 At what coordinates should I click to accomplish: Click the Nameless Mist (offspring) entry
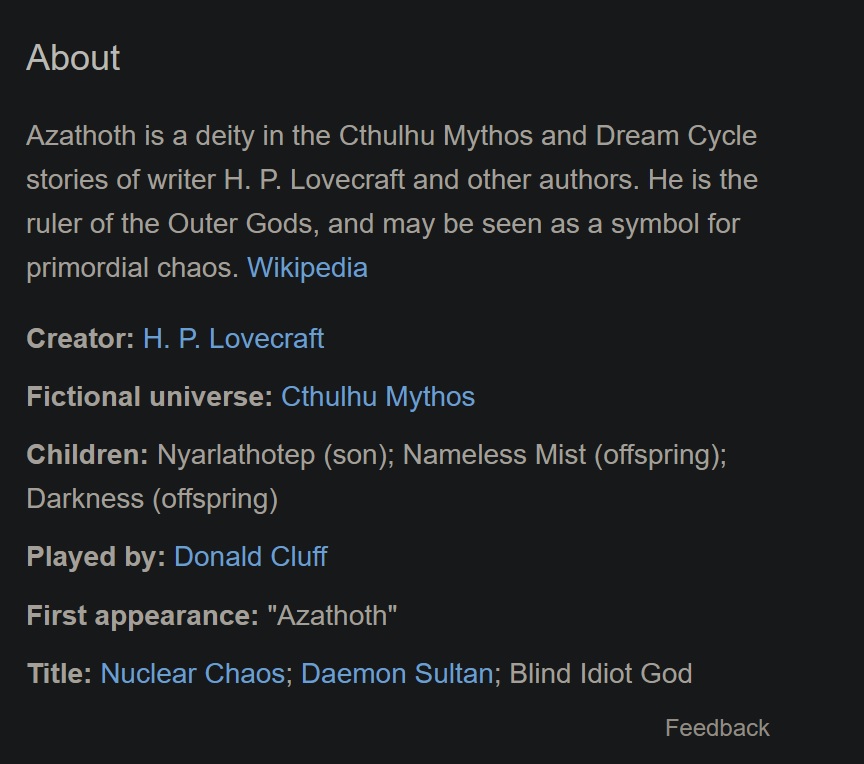(565, 456)
